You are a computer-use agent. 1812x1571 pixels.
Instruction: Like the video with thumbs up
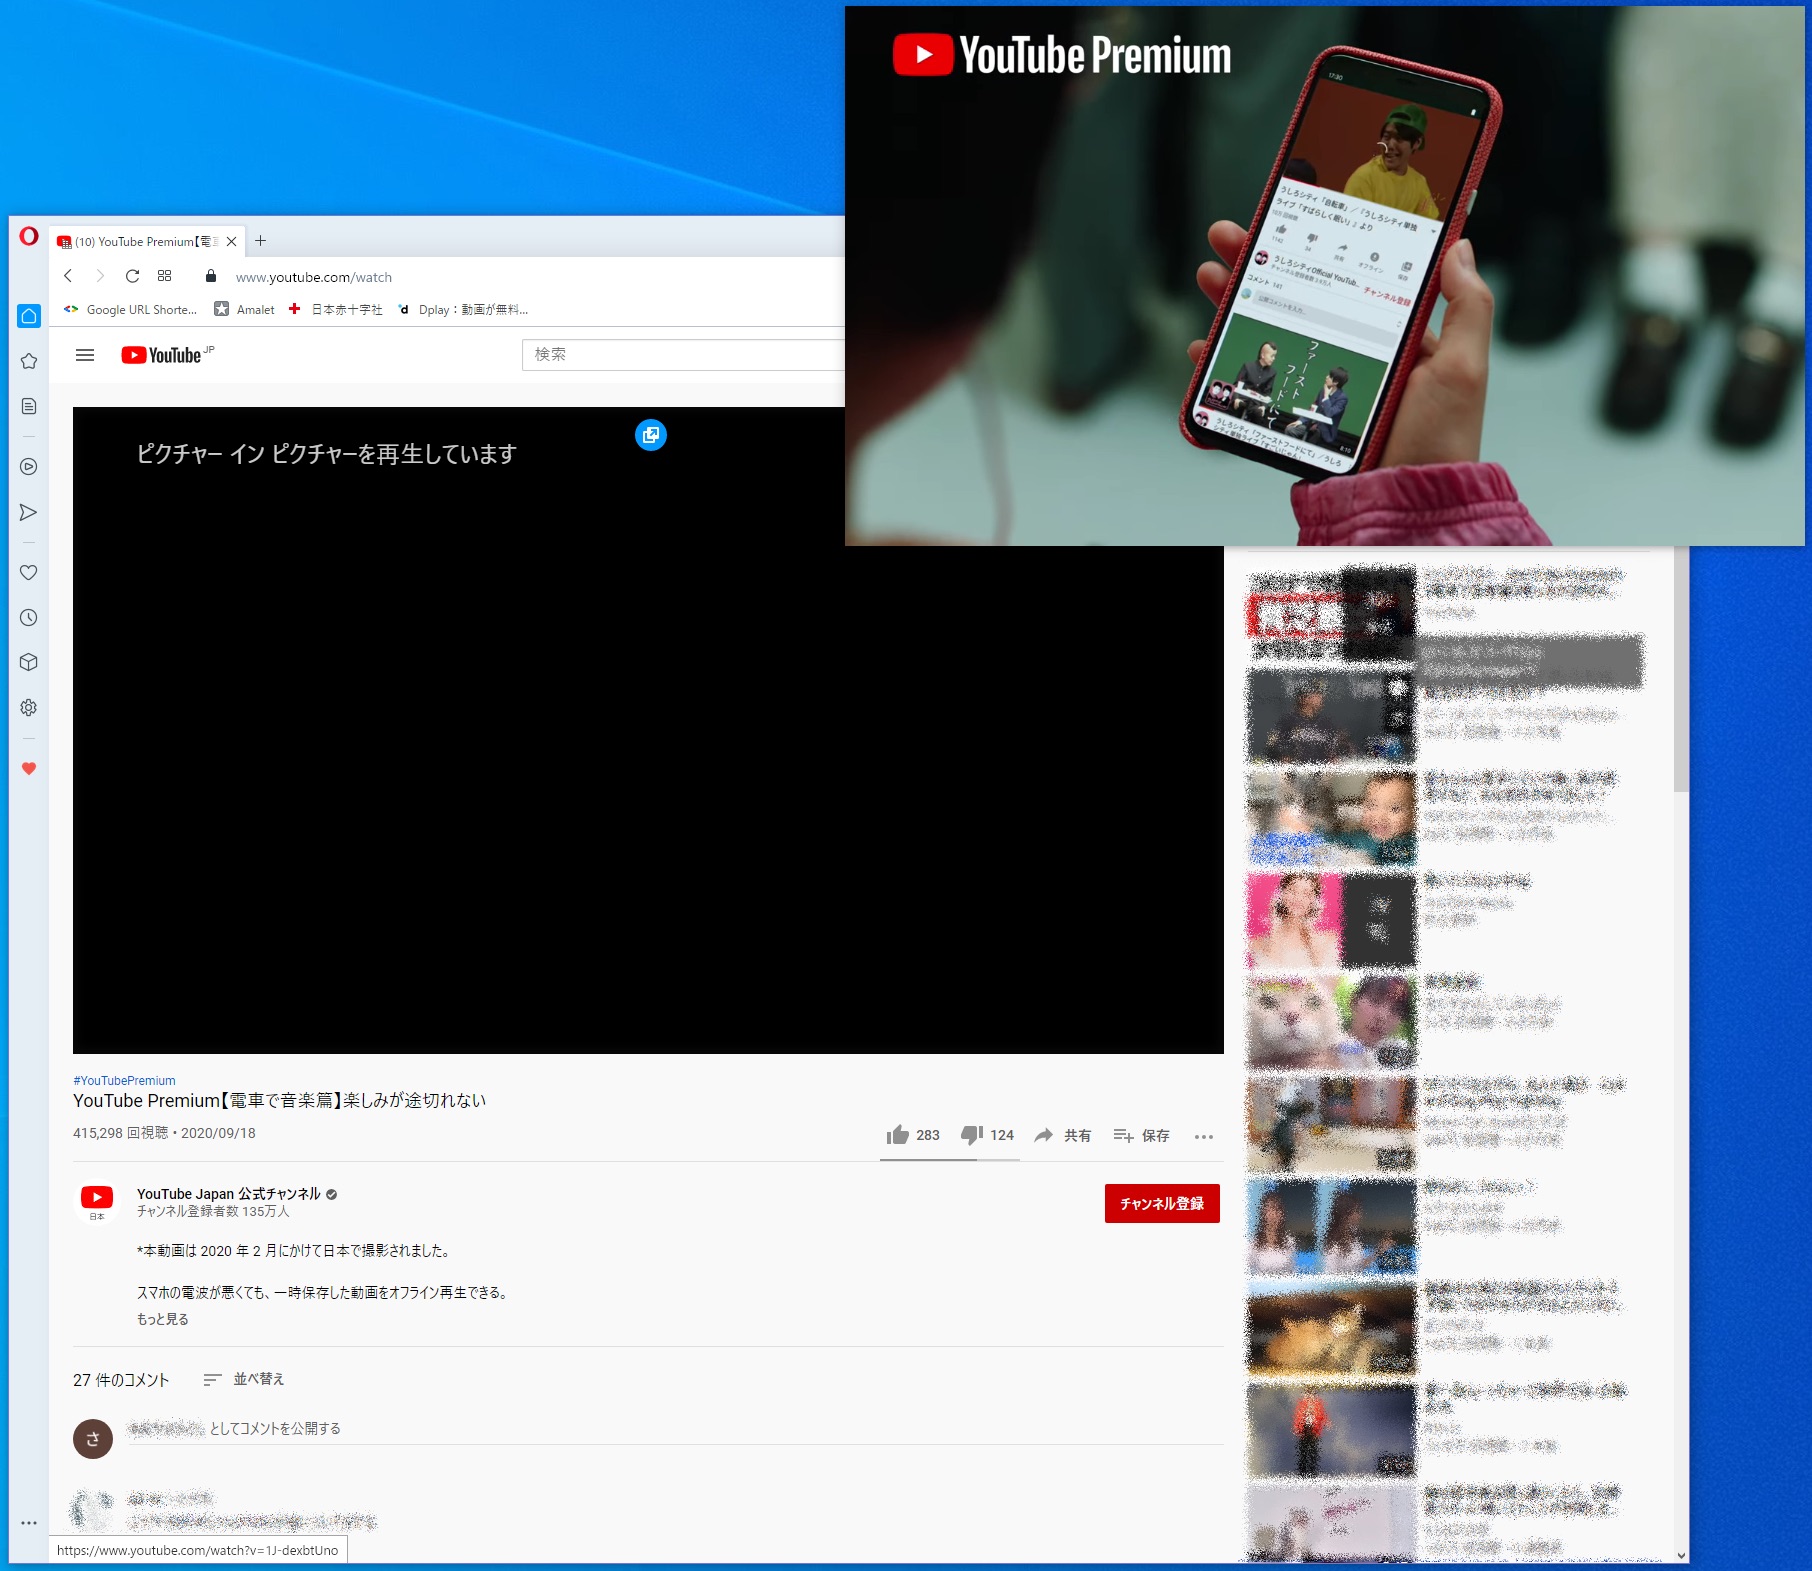(912, 1135)
